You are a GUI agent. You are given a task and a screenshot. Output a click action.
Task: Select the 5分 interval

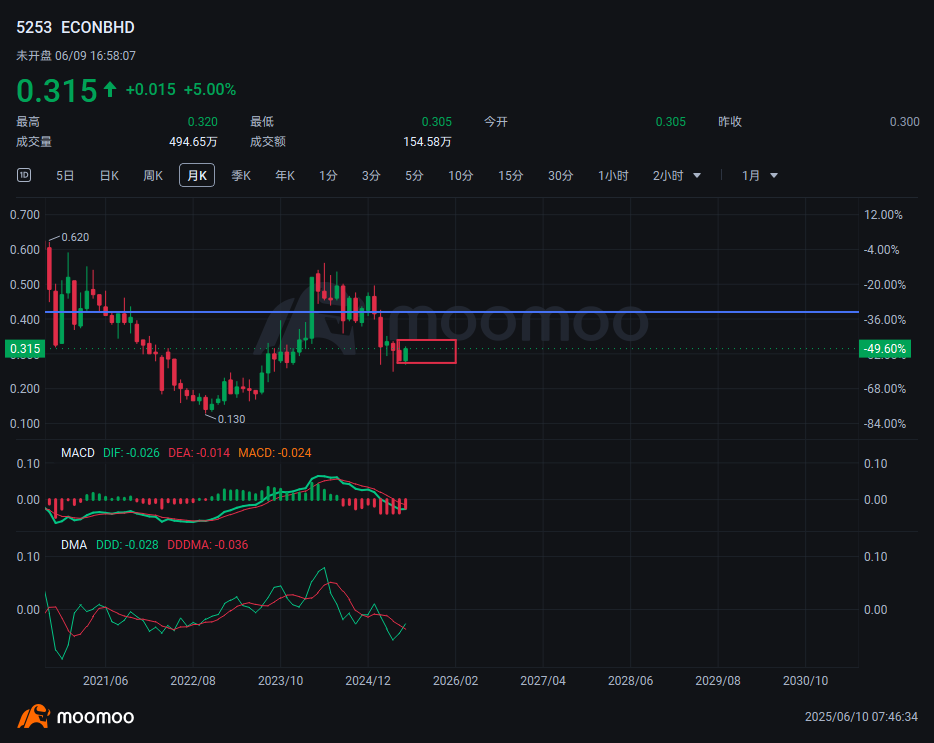point(415,176)
